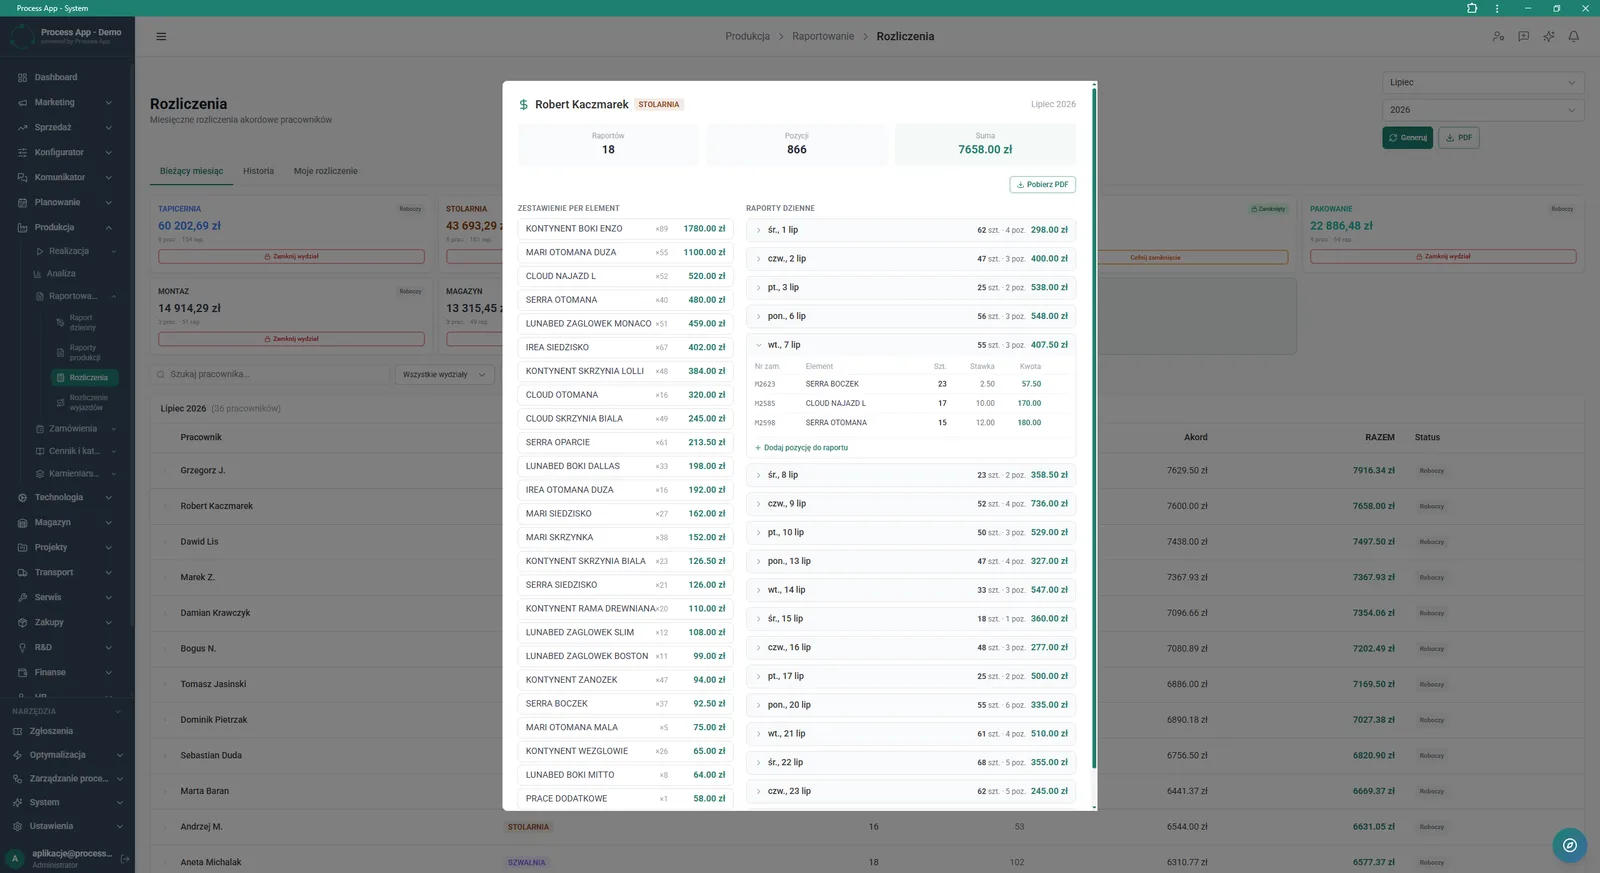Click Zamknij wydział under MONTAZ
This screenshot has height=873, width=1600.
pyautogui.click(x=291, y=339)
